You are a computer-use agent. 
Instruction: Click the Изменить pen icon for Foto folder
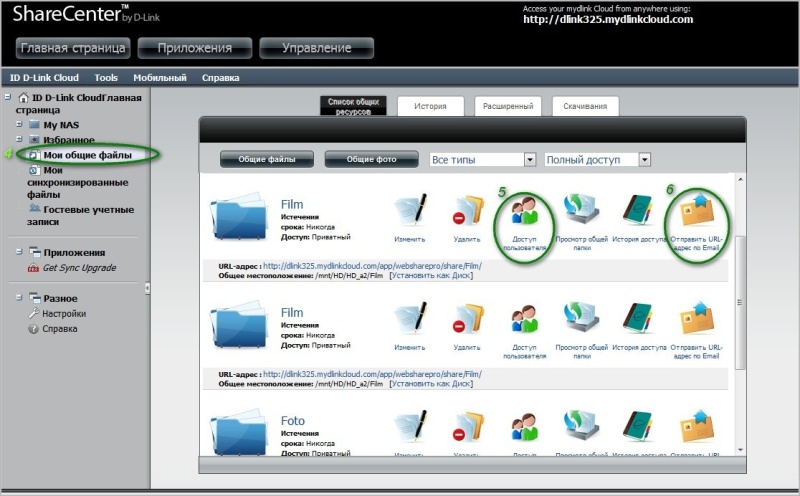click(410, 426)
